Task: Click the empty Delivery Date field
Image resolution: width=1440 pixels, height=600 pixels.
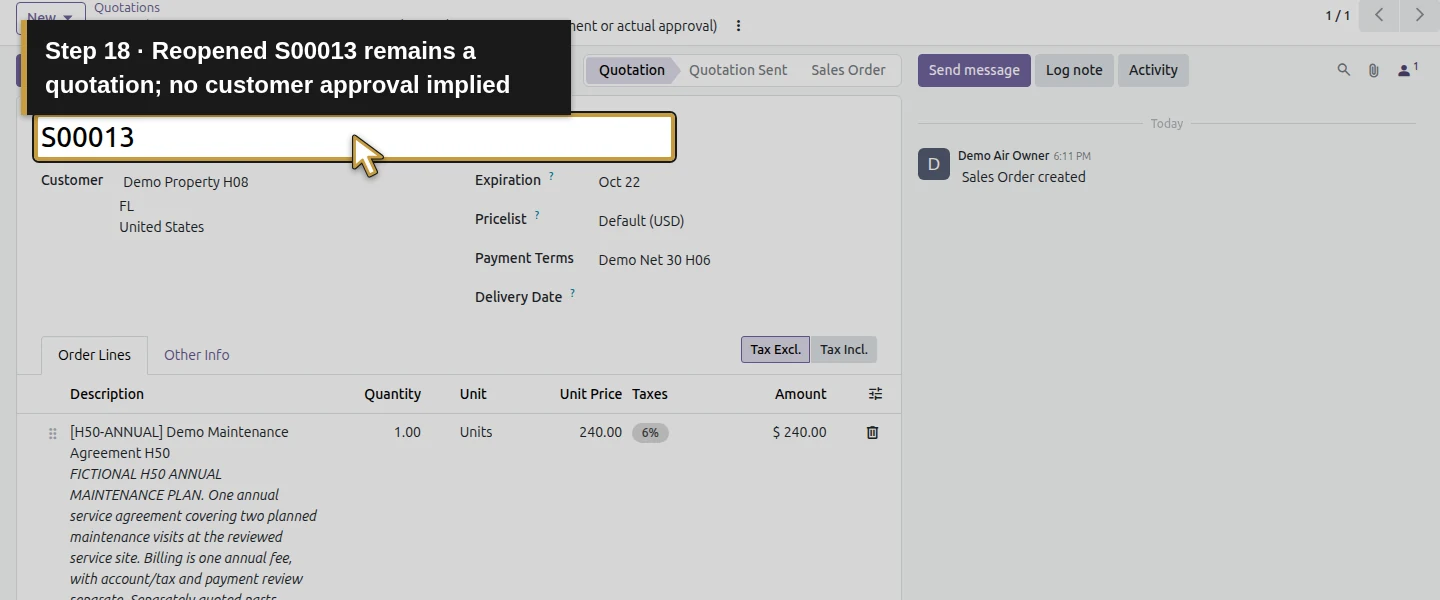Action: [x=738, y=297]
